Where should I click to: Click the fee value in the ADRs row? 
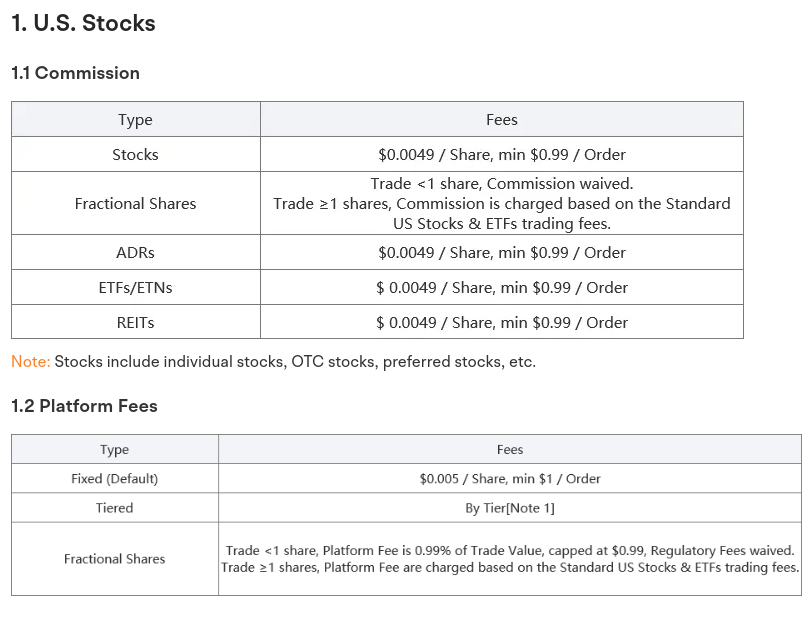501,253
